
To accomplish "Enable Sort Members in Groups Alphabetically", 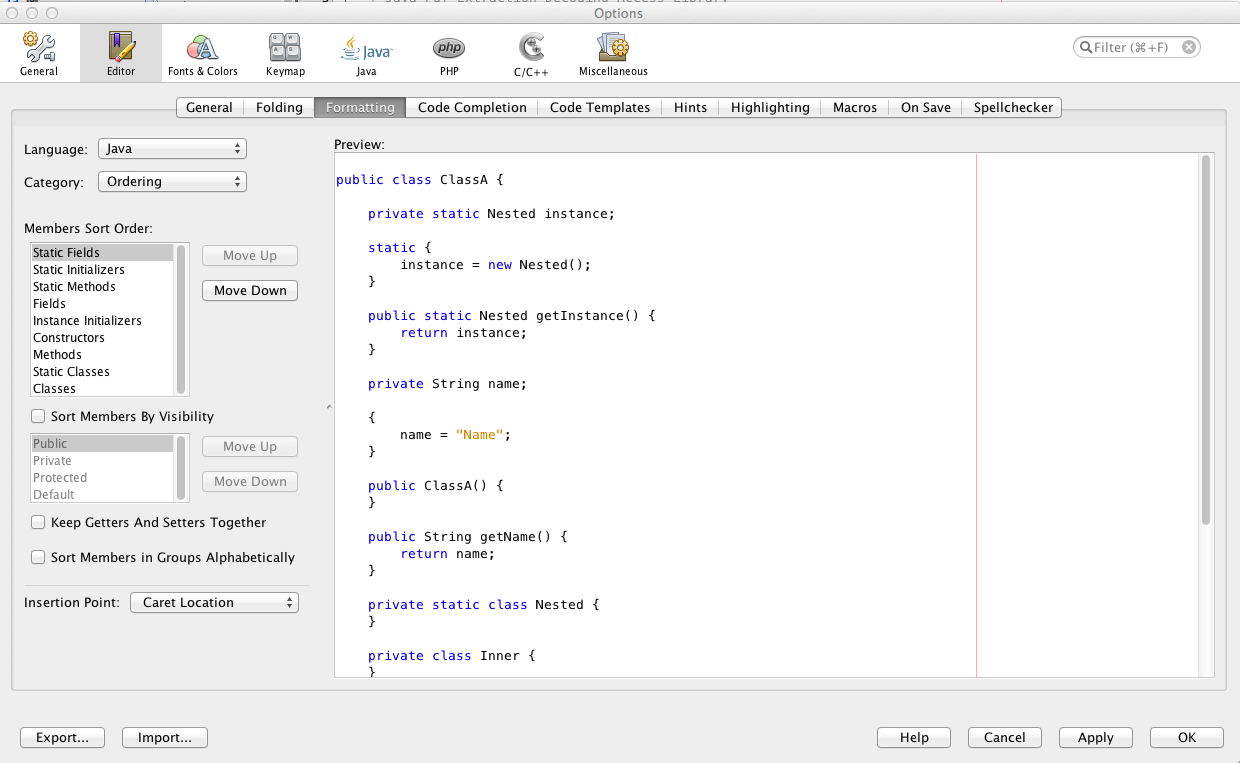I will click(x=38, y=557).
